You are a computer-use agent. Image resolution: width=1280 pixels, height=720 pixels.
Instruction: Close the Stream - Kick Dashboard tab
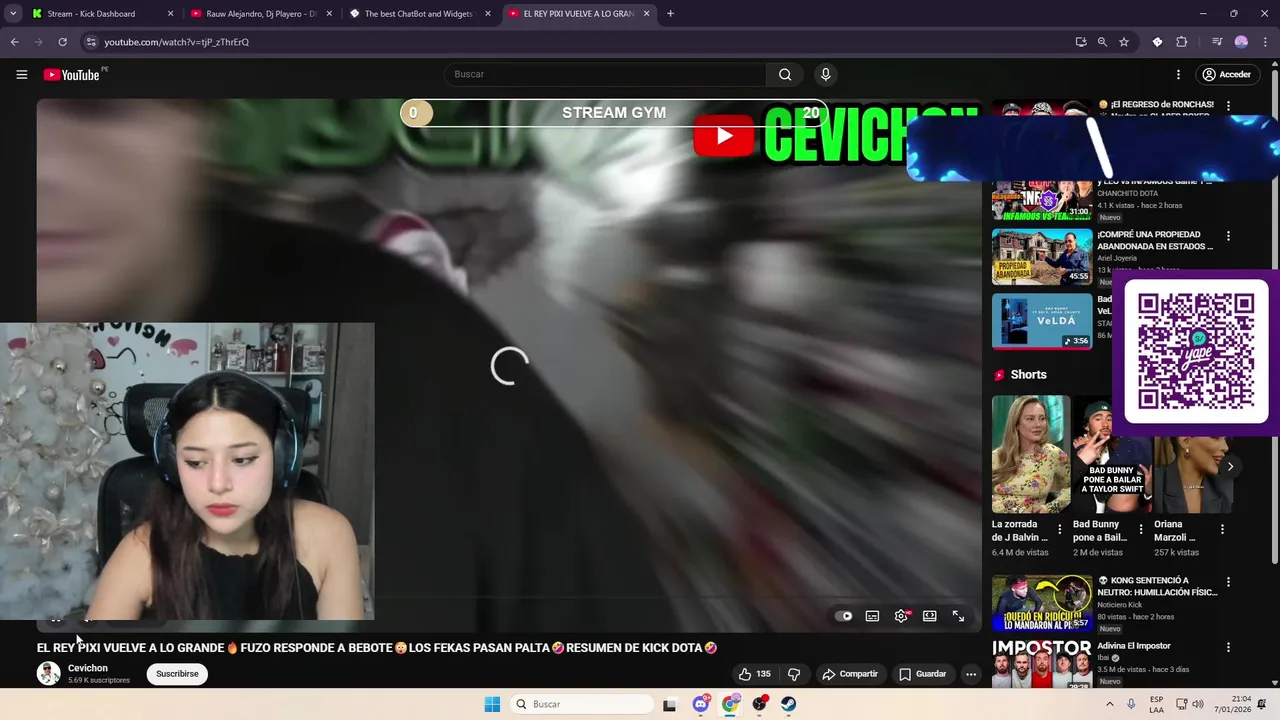coord(170,14)
